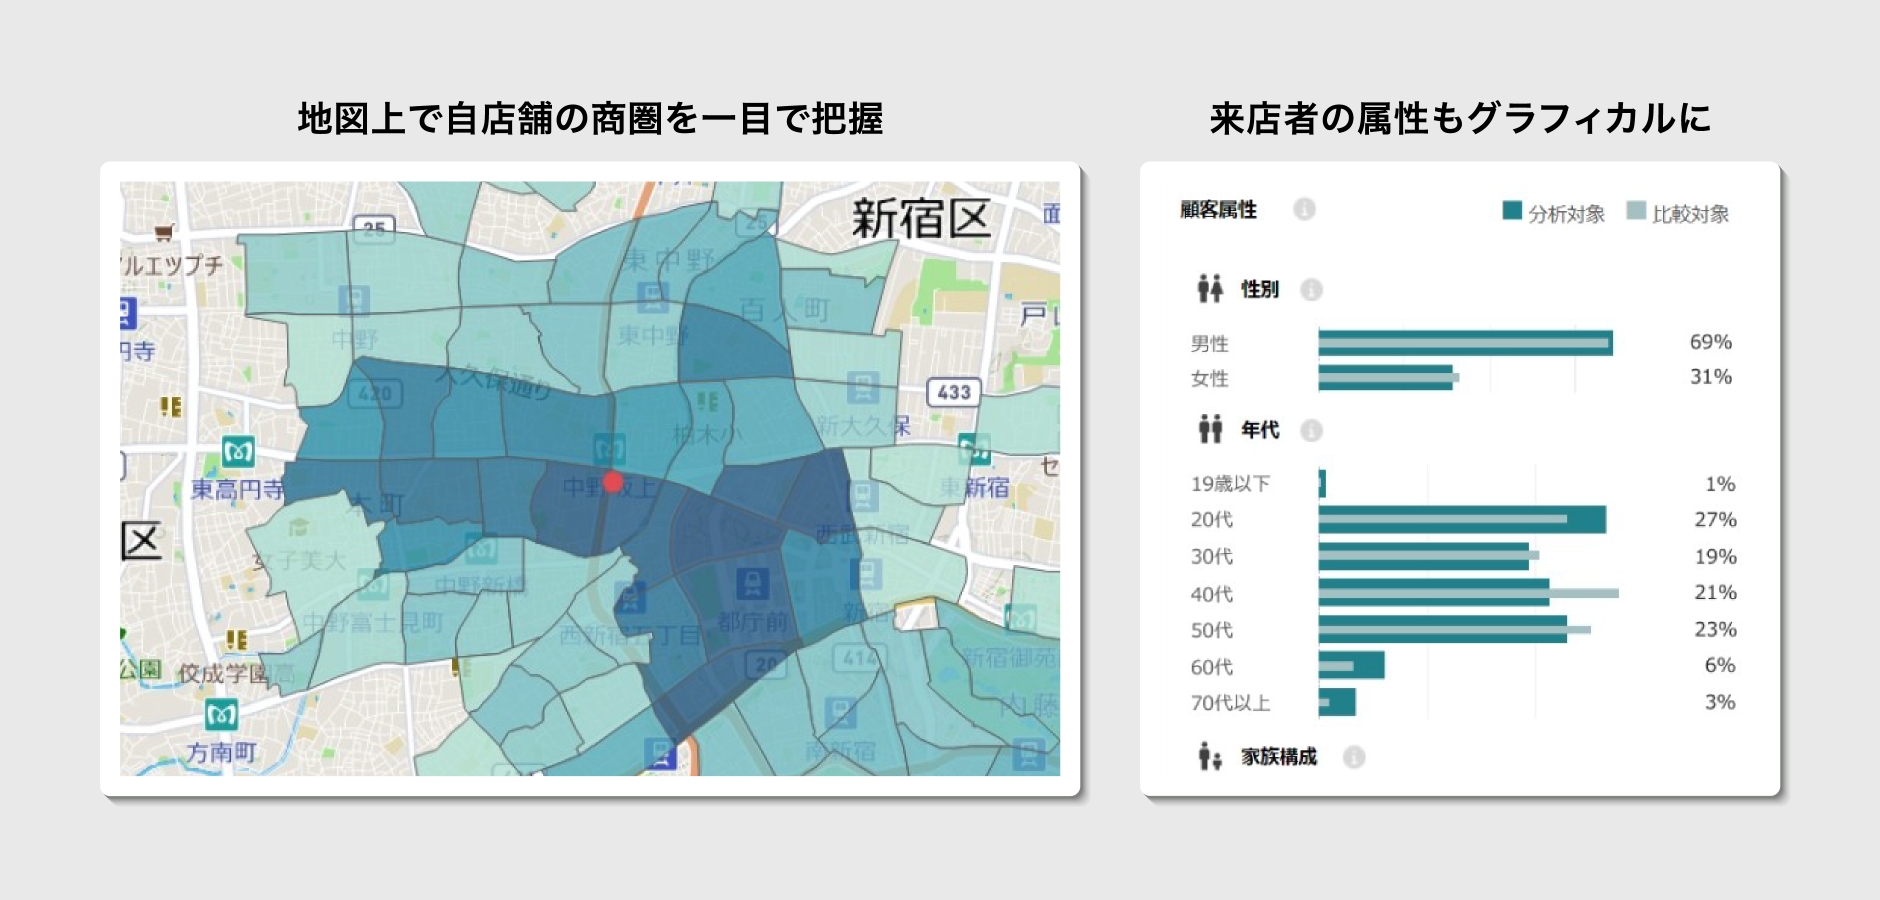Image resolution: width=1880 pixels, height=900 pixels.
Task: Click the metro icon above 方南町
Action: 221,715
